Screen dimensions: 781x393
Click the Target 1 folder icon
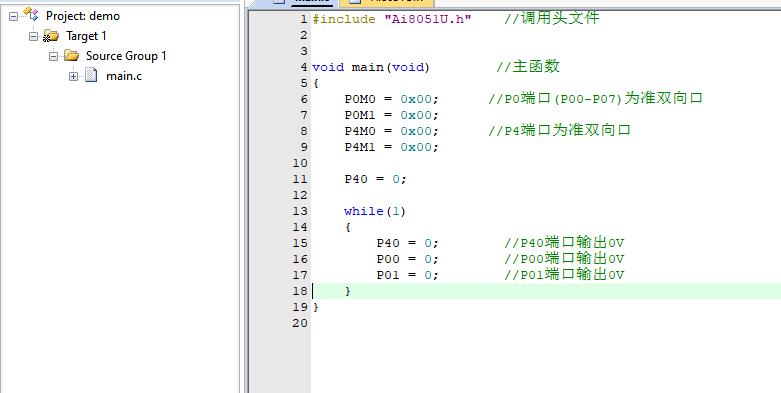pyautogui.click(x=51, y=36)
